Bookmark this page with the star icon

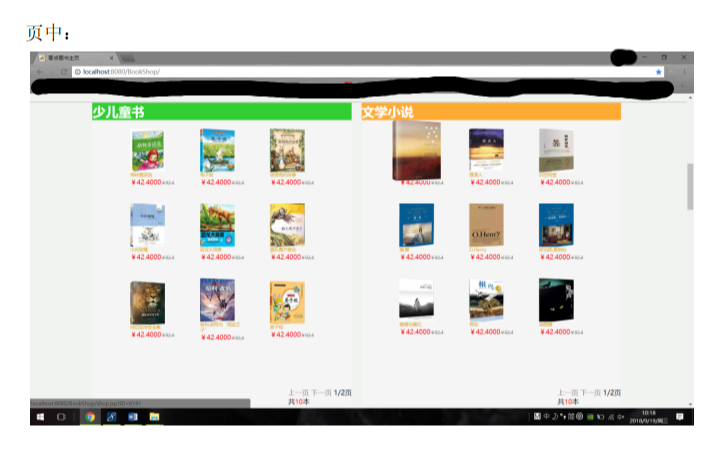(658, 72)
